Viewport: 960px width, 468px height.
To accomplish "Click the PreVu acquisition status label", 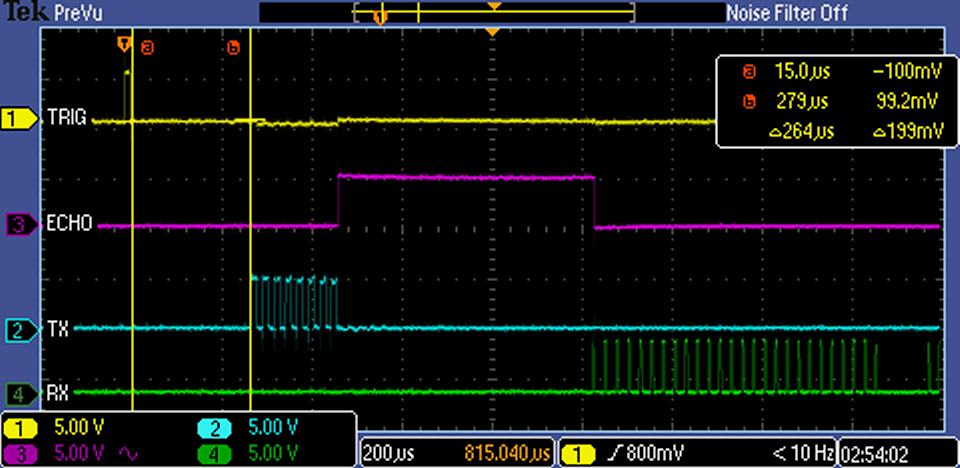I will [77, 13].
